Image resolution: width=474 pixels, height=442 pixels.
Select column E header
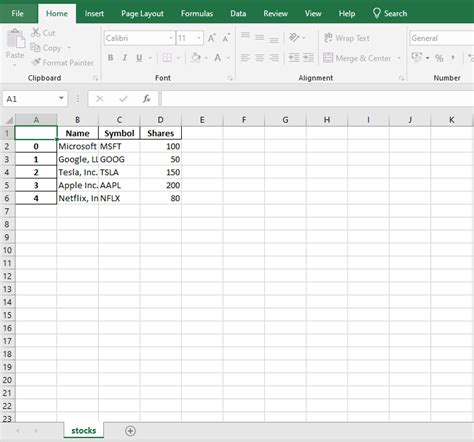[x=202, y=120]
